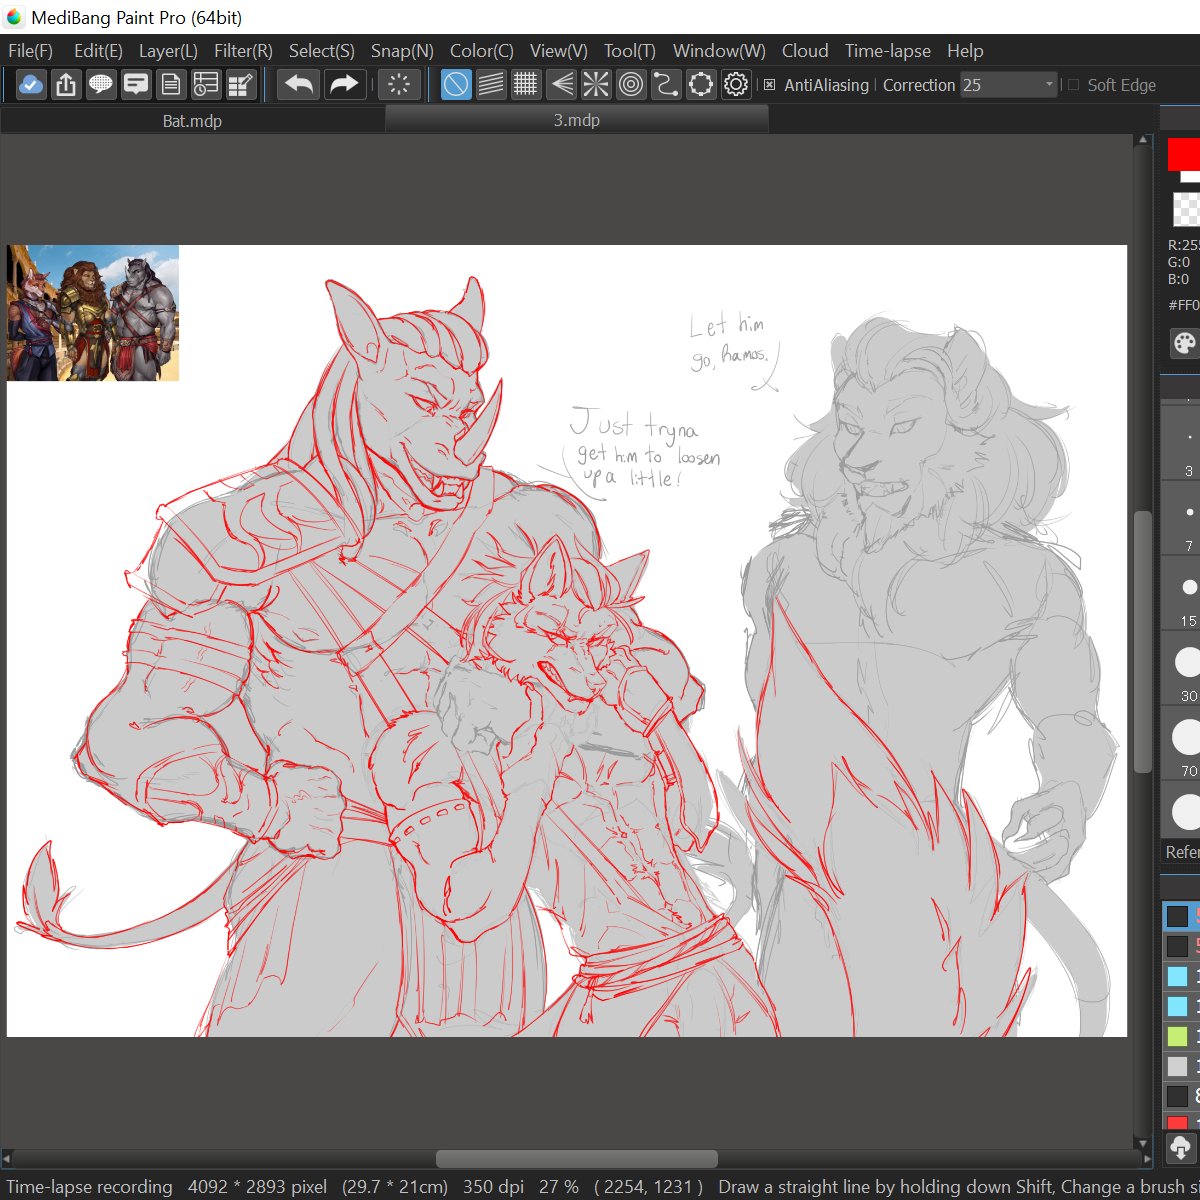Viewport: 1200px width, 1200px height.
Task: Open the snap settings gear icon
Action: click(736, 85)
